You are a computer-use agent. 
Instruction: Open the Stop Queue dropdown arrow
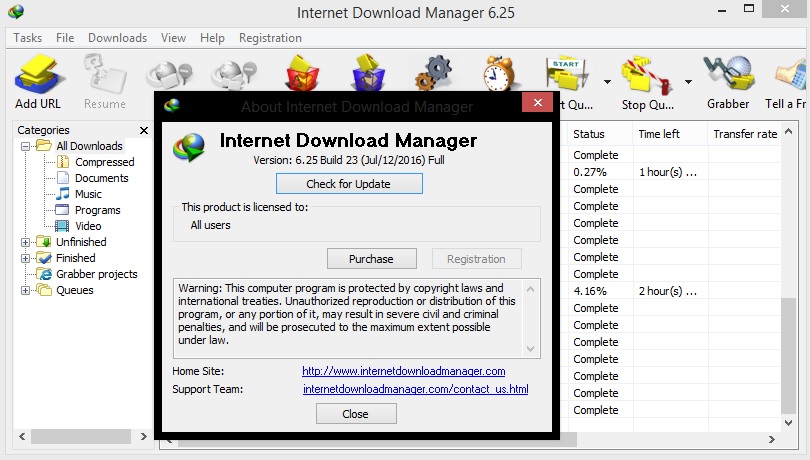(689, 81)
